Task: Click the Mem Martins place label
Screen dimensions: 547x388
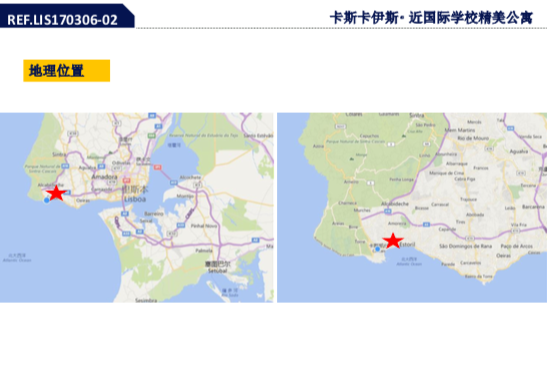Action: [x=460, y=130]
